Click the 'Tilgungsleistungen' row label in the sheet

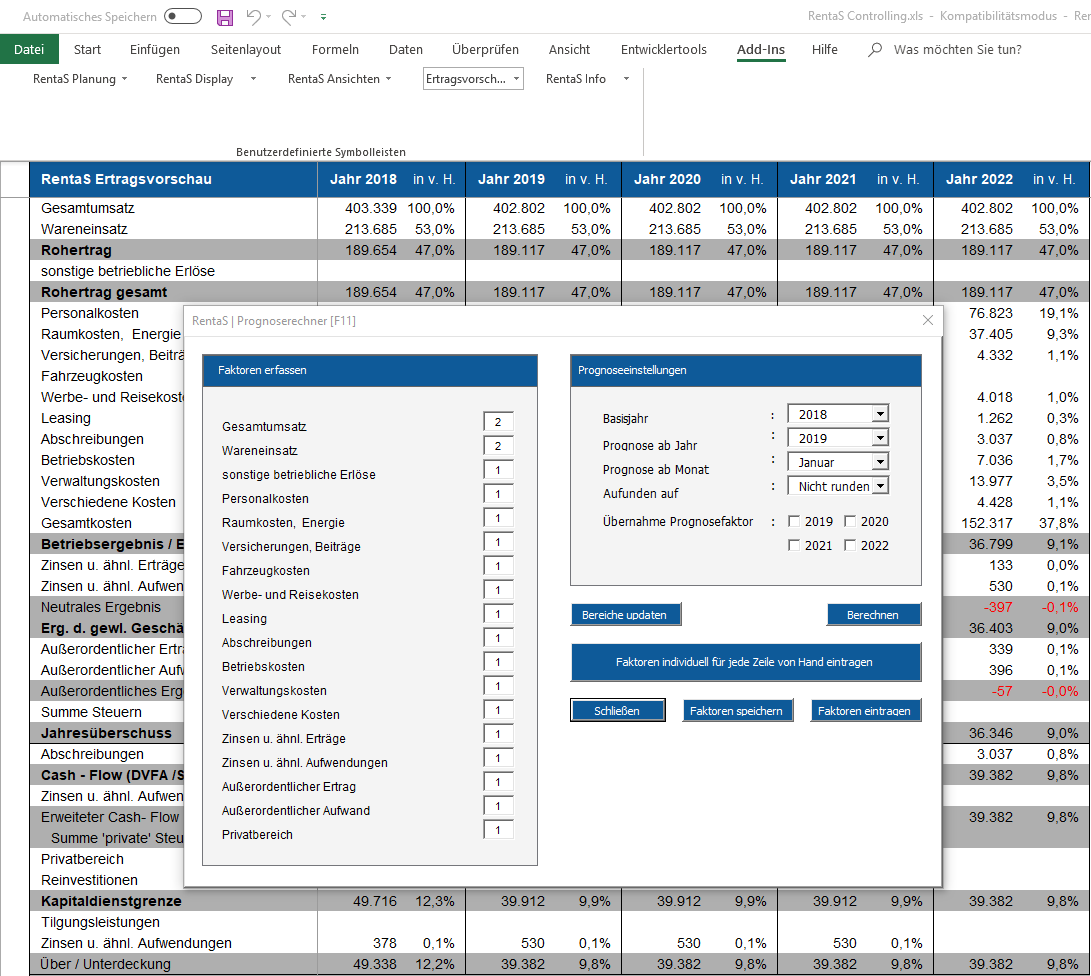100,922
